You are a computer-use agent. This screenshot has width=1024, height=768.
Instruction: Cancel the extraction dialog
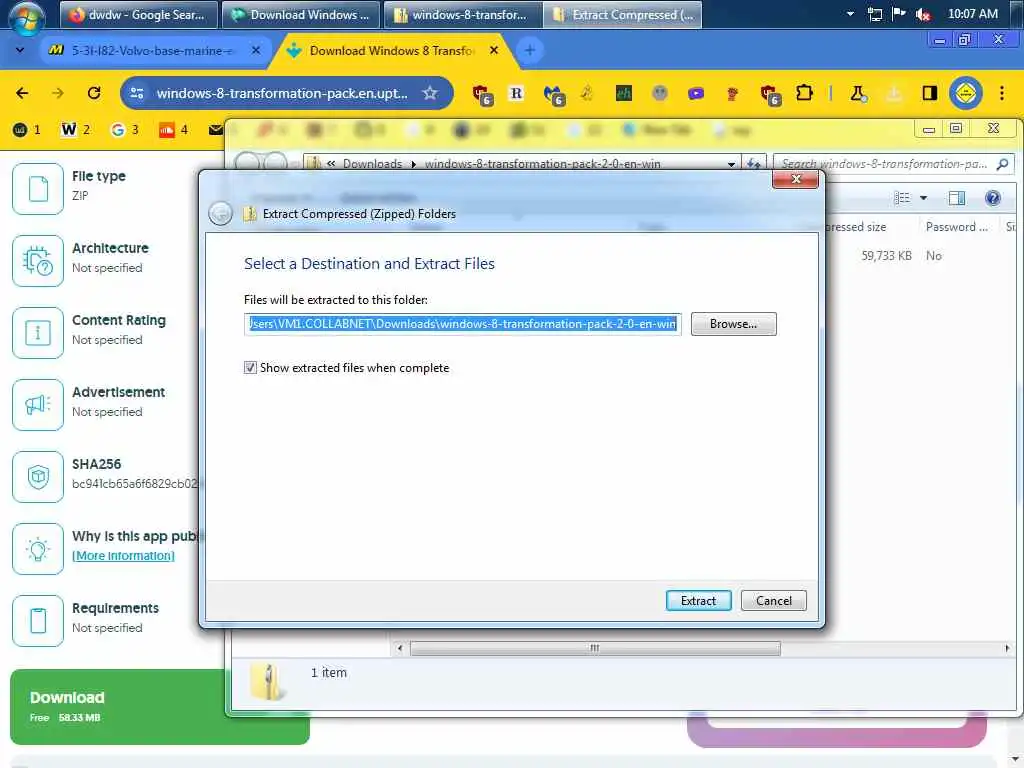773,601
